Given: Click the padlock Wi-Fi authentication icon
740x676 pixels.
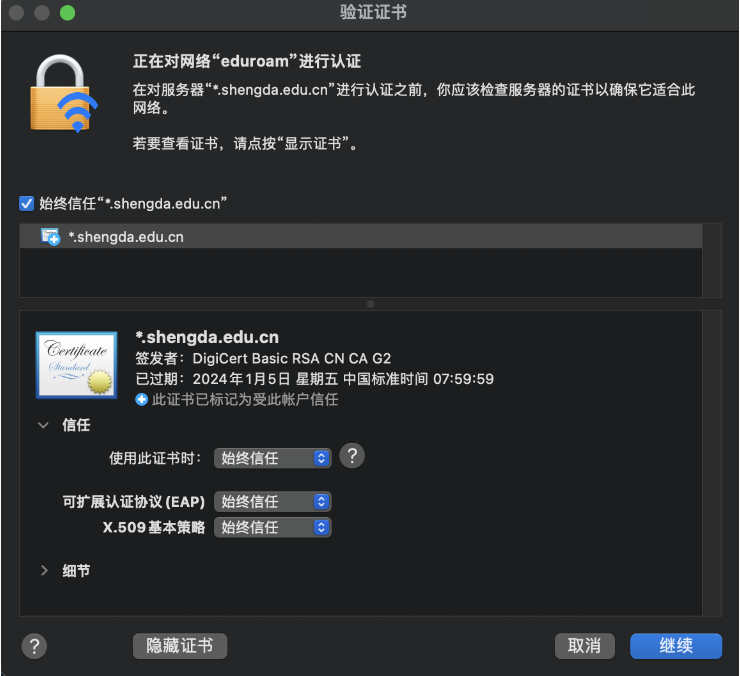Looking at the screenshot, I should [63, 93].
